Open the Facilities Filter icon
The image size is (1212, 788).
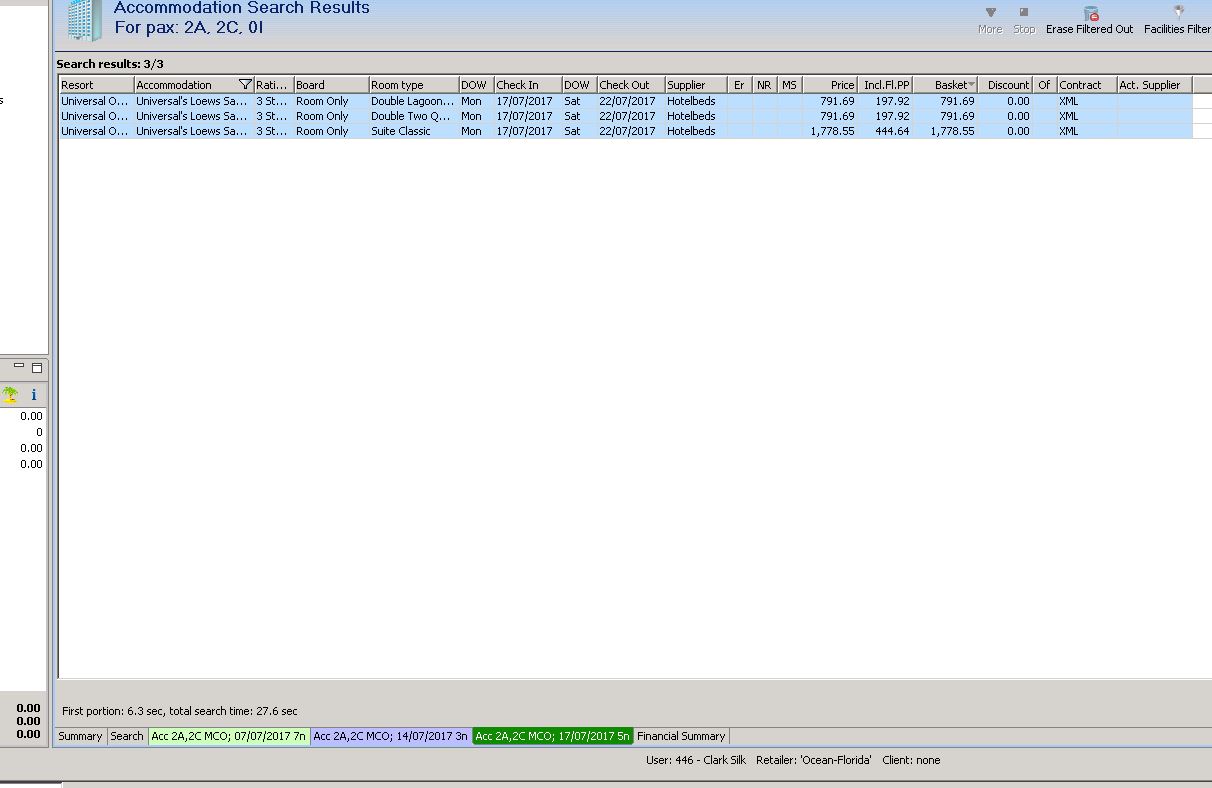tap(1179, 13)
